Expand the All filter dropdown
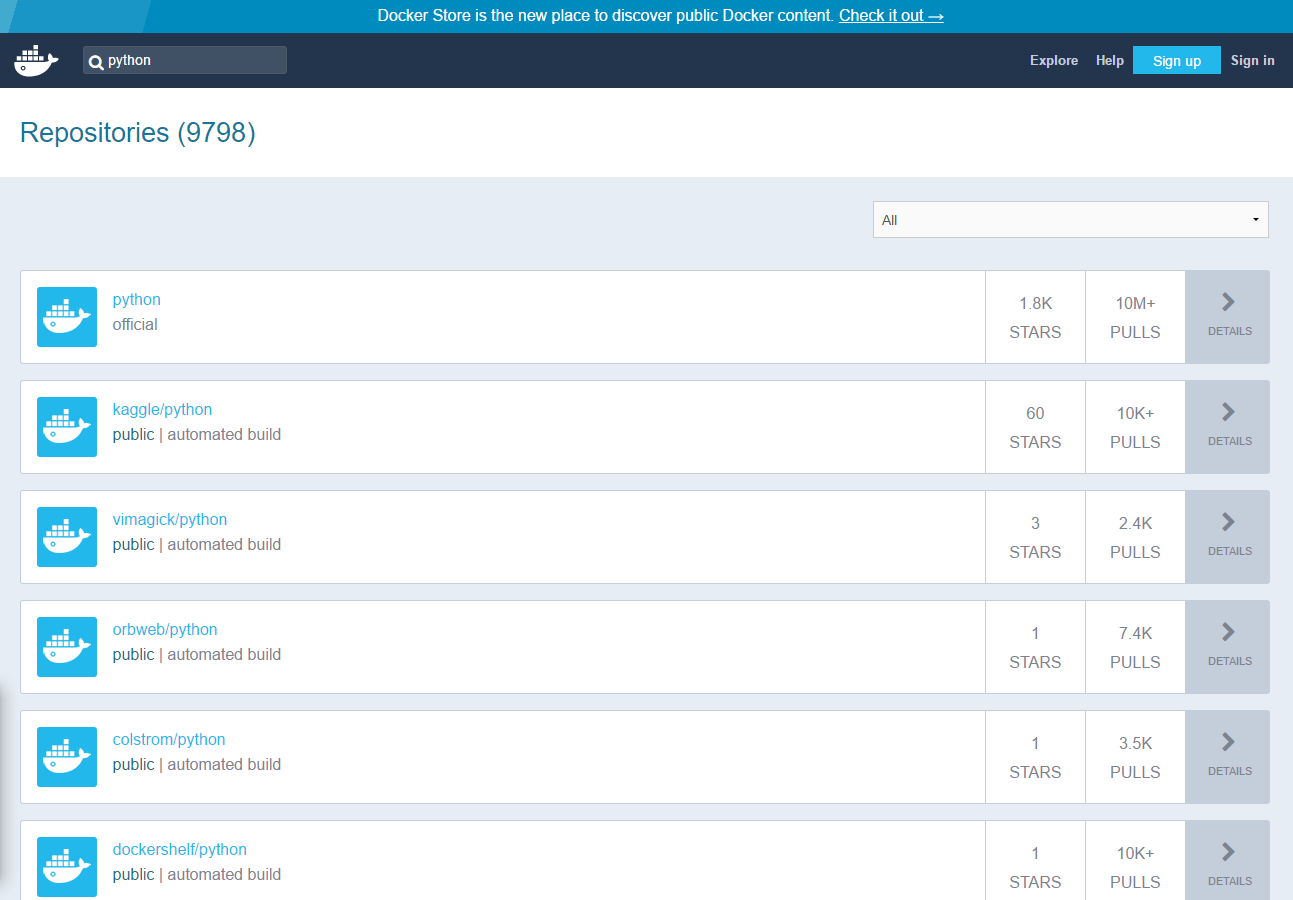This screenshot has width=1293, height=900. [x=1070, y=220]
